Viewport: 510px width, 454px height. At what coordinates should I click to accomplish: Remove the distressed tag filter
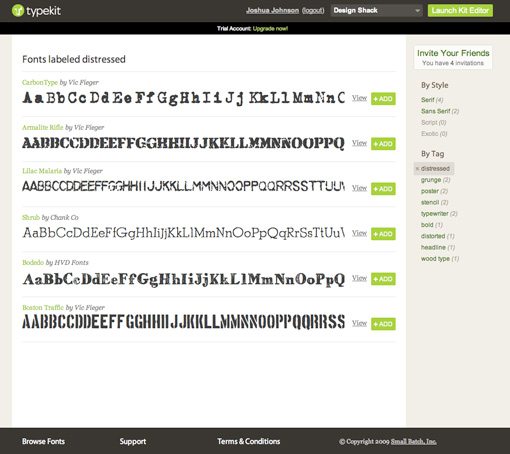(434, 168)
